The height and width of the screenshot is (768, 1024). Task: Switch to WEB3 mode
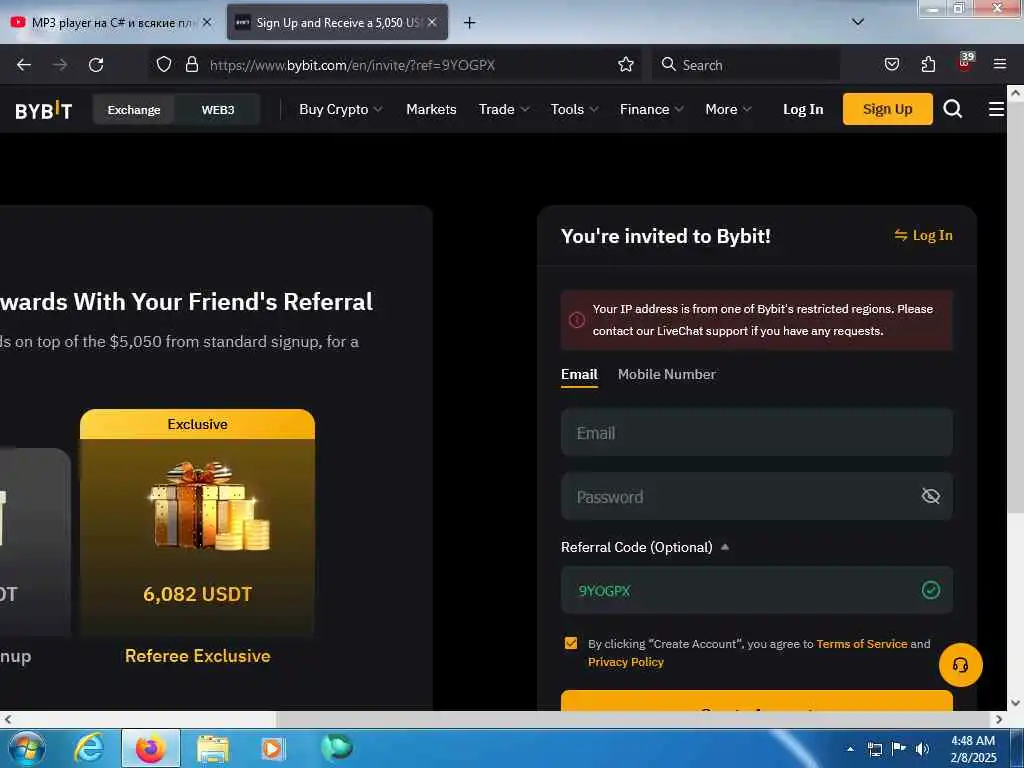click(x=217, y=110)
